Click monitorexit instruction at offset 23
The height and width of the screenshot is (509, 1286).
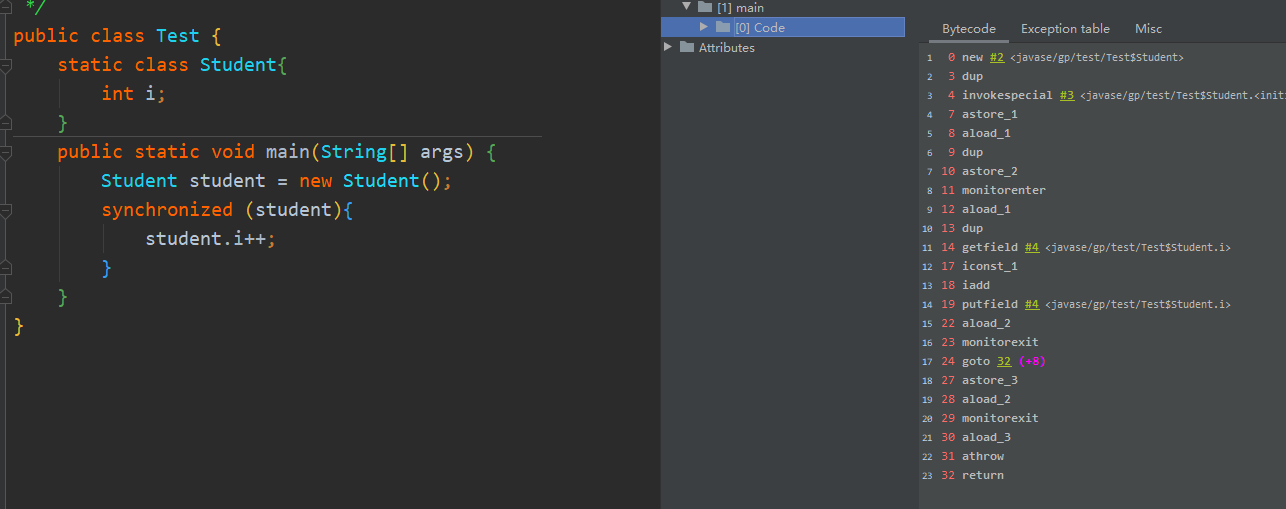(x=1000, y=343)
